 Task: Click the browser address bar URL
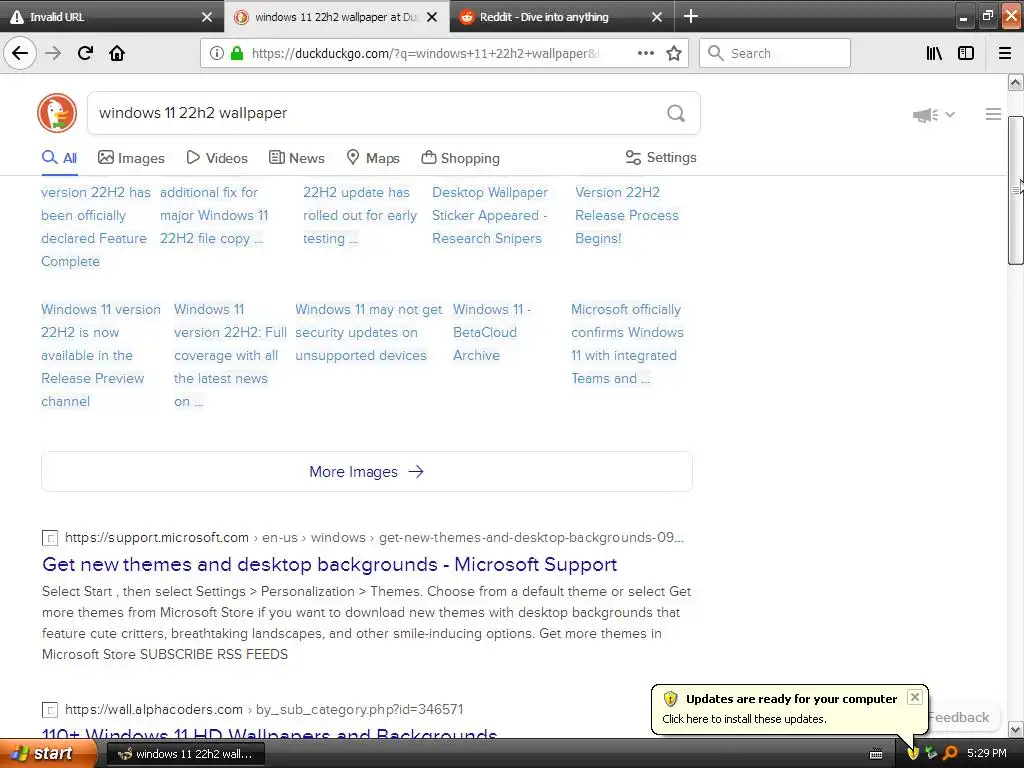pos(424,54)
